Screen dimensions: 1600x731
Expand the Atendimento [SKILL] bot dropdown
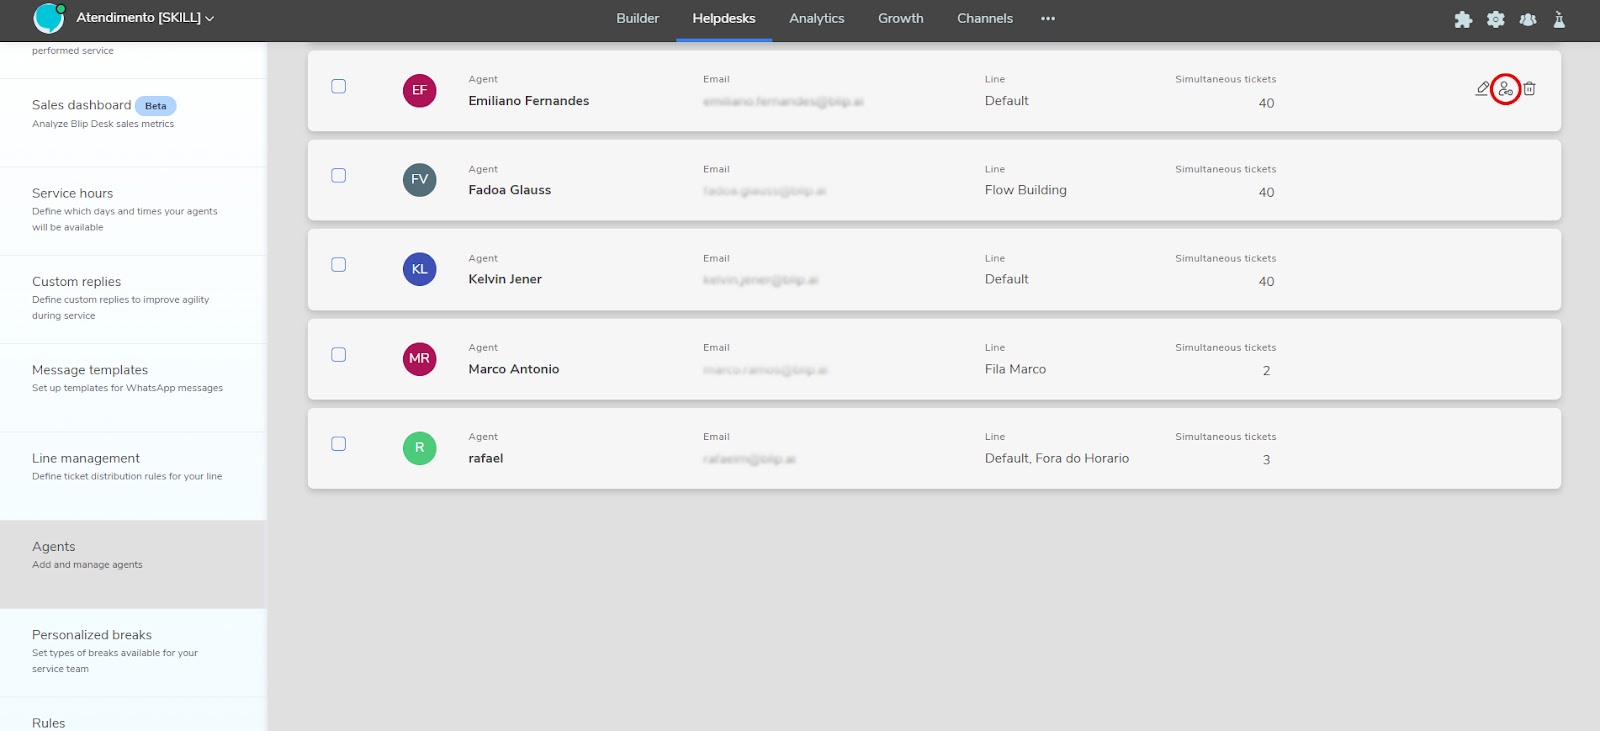(x=145, y=18)
